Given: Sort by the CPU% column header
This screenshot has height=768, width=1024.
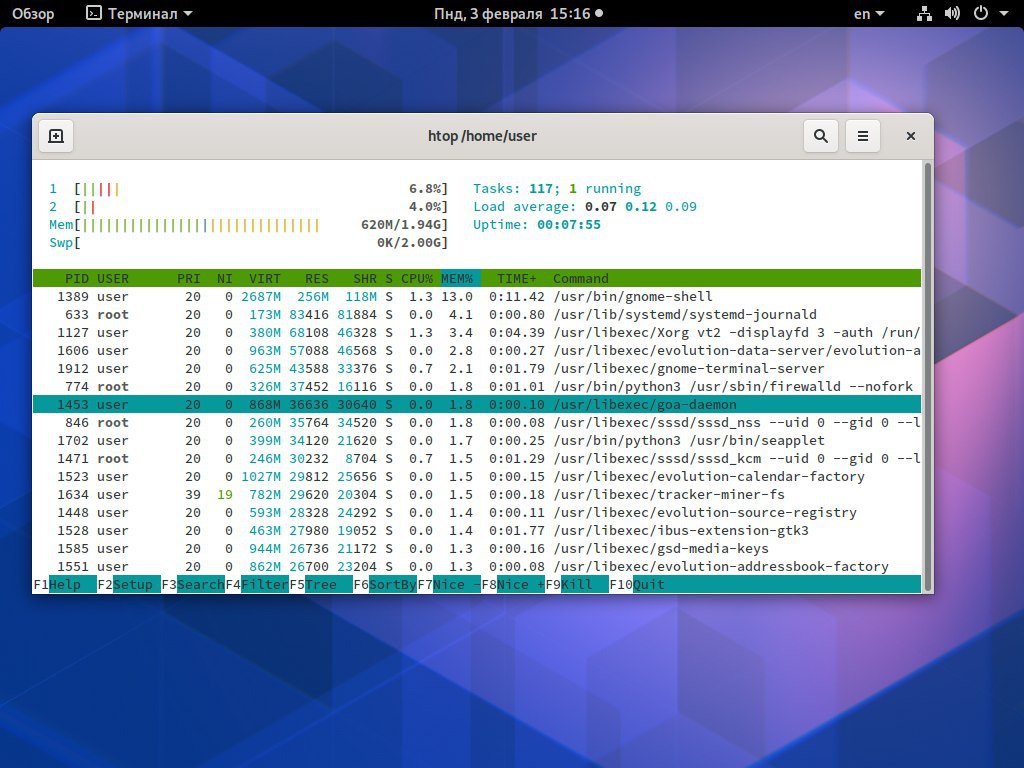Looking at the screenshot, I should pyautogui.click(x=417, y=278).
